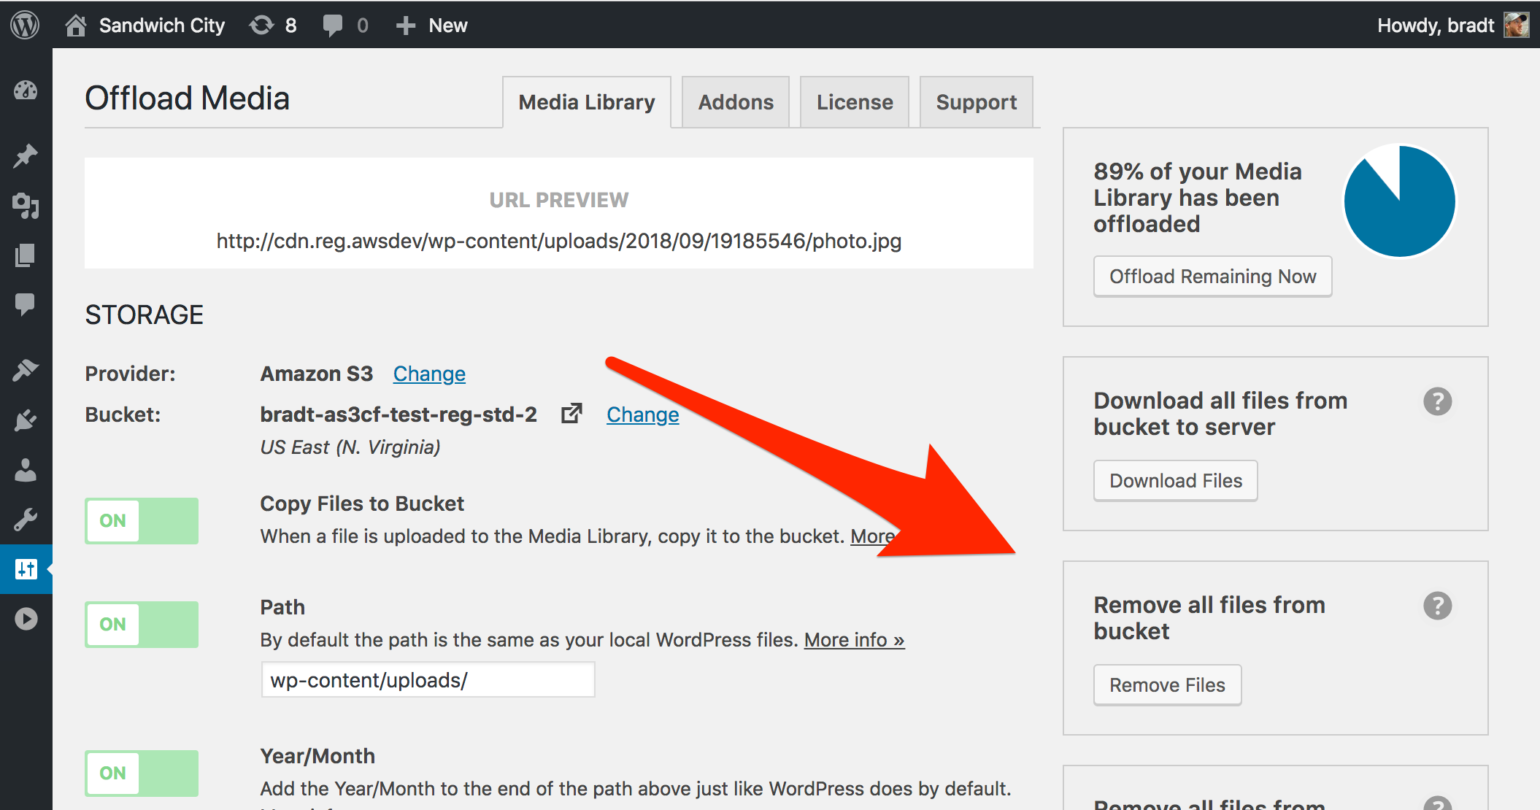The image size is (1540, 810).
Task: Open the Media library sidebar icon
Action: (26, 206)
